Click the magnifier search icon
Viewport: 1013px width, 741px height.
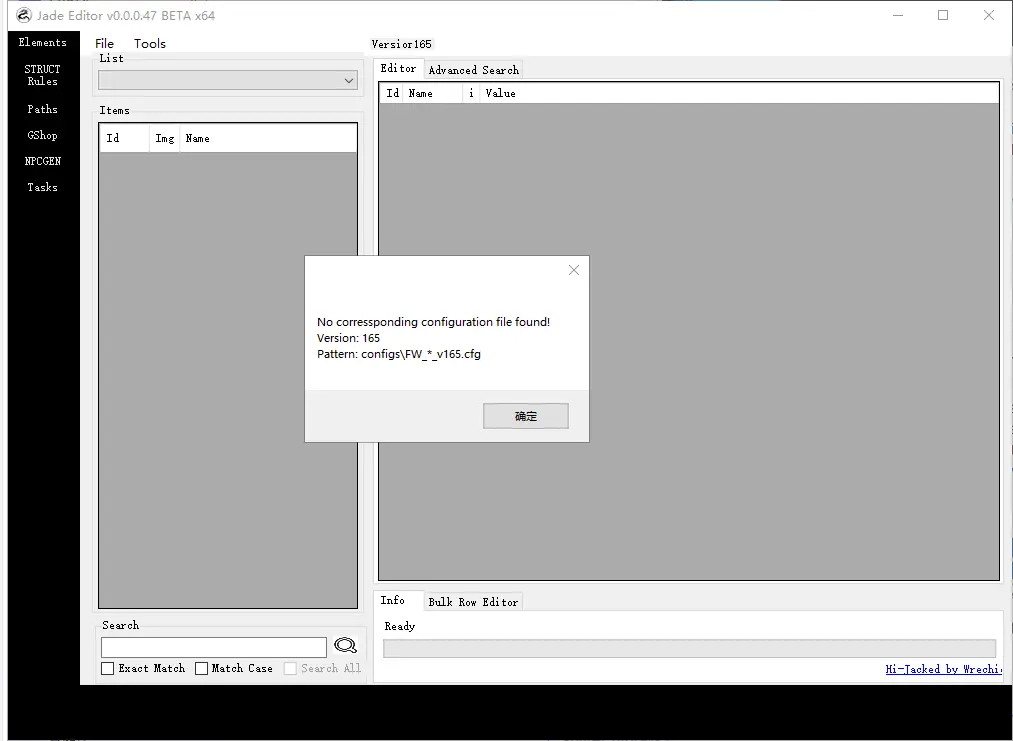pyautogui.click(x=346, y=645)
